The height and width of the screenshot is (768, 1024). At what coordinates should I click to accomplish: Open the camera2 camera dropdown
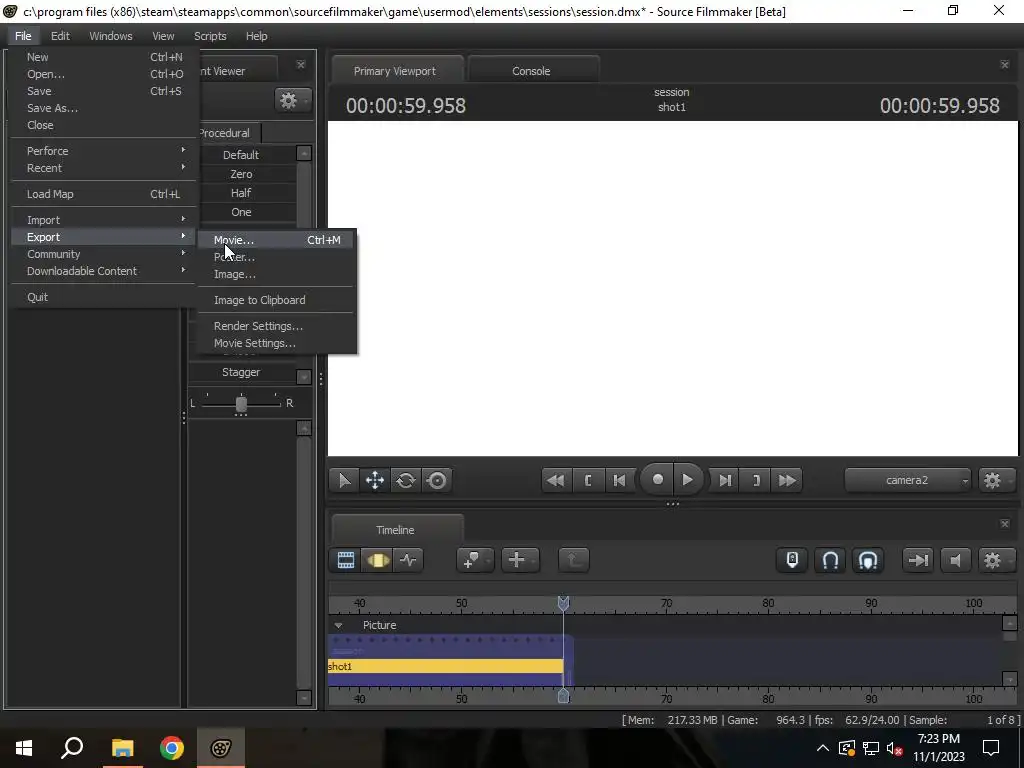[x=908, y=481]
